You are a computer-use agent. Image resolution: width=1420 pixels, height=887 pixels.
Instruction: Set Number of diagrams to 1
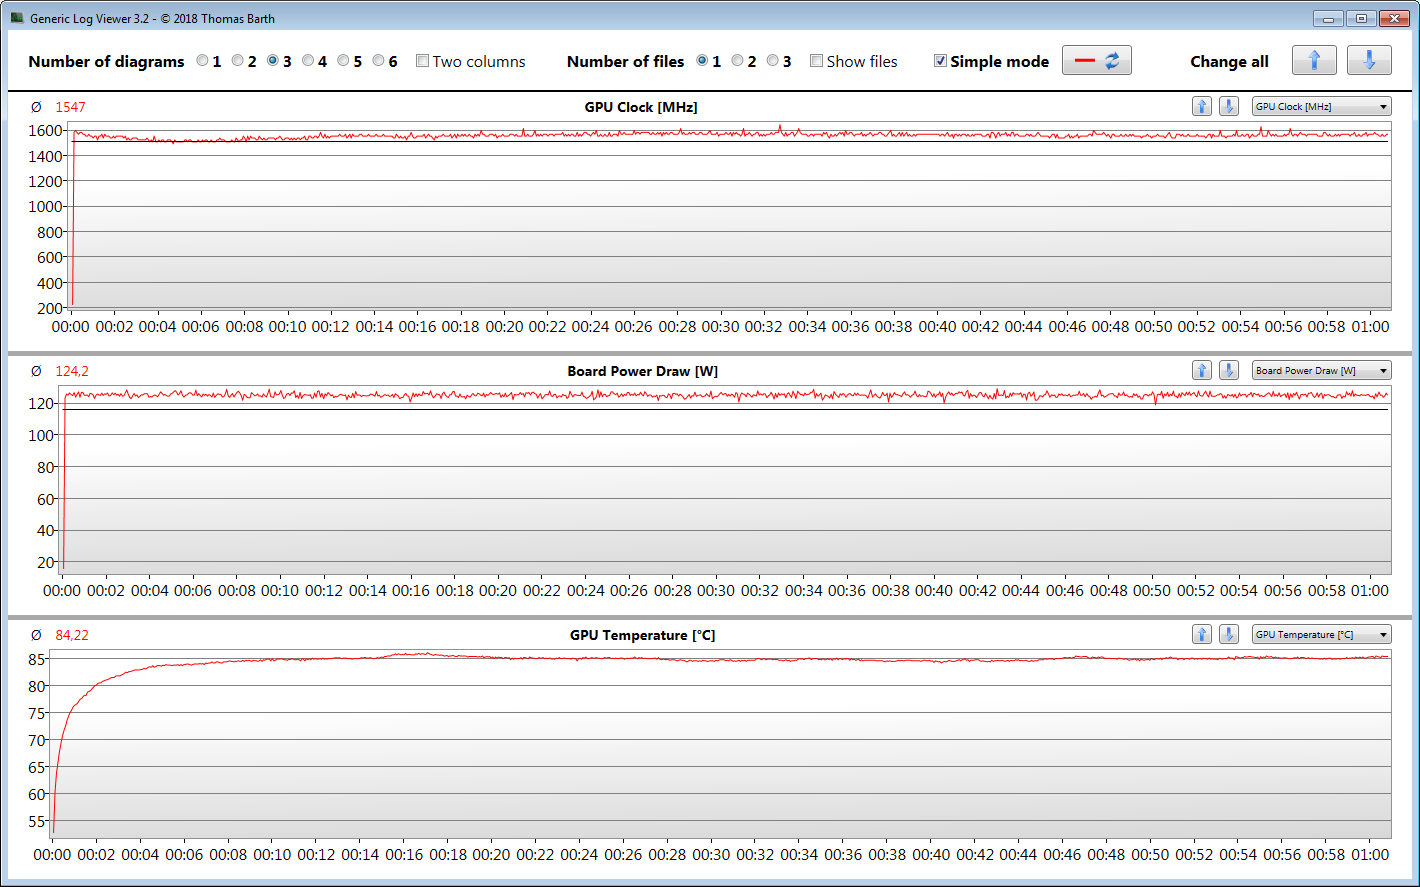pos(203,61)
